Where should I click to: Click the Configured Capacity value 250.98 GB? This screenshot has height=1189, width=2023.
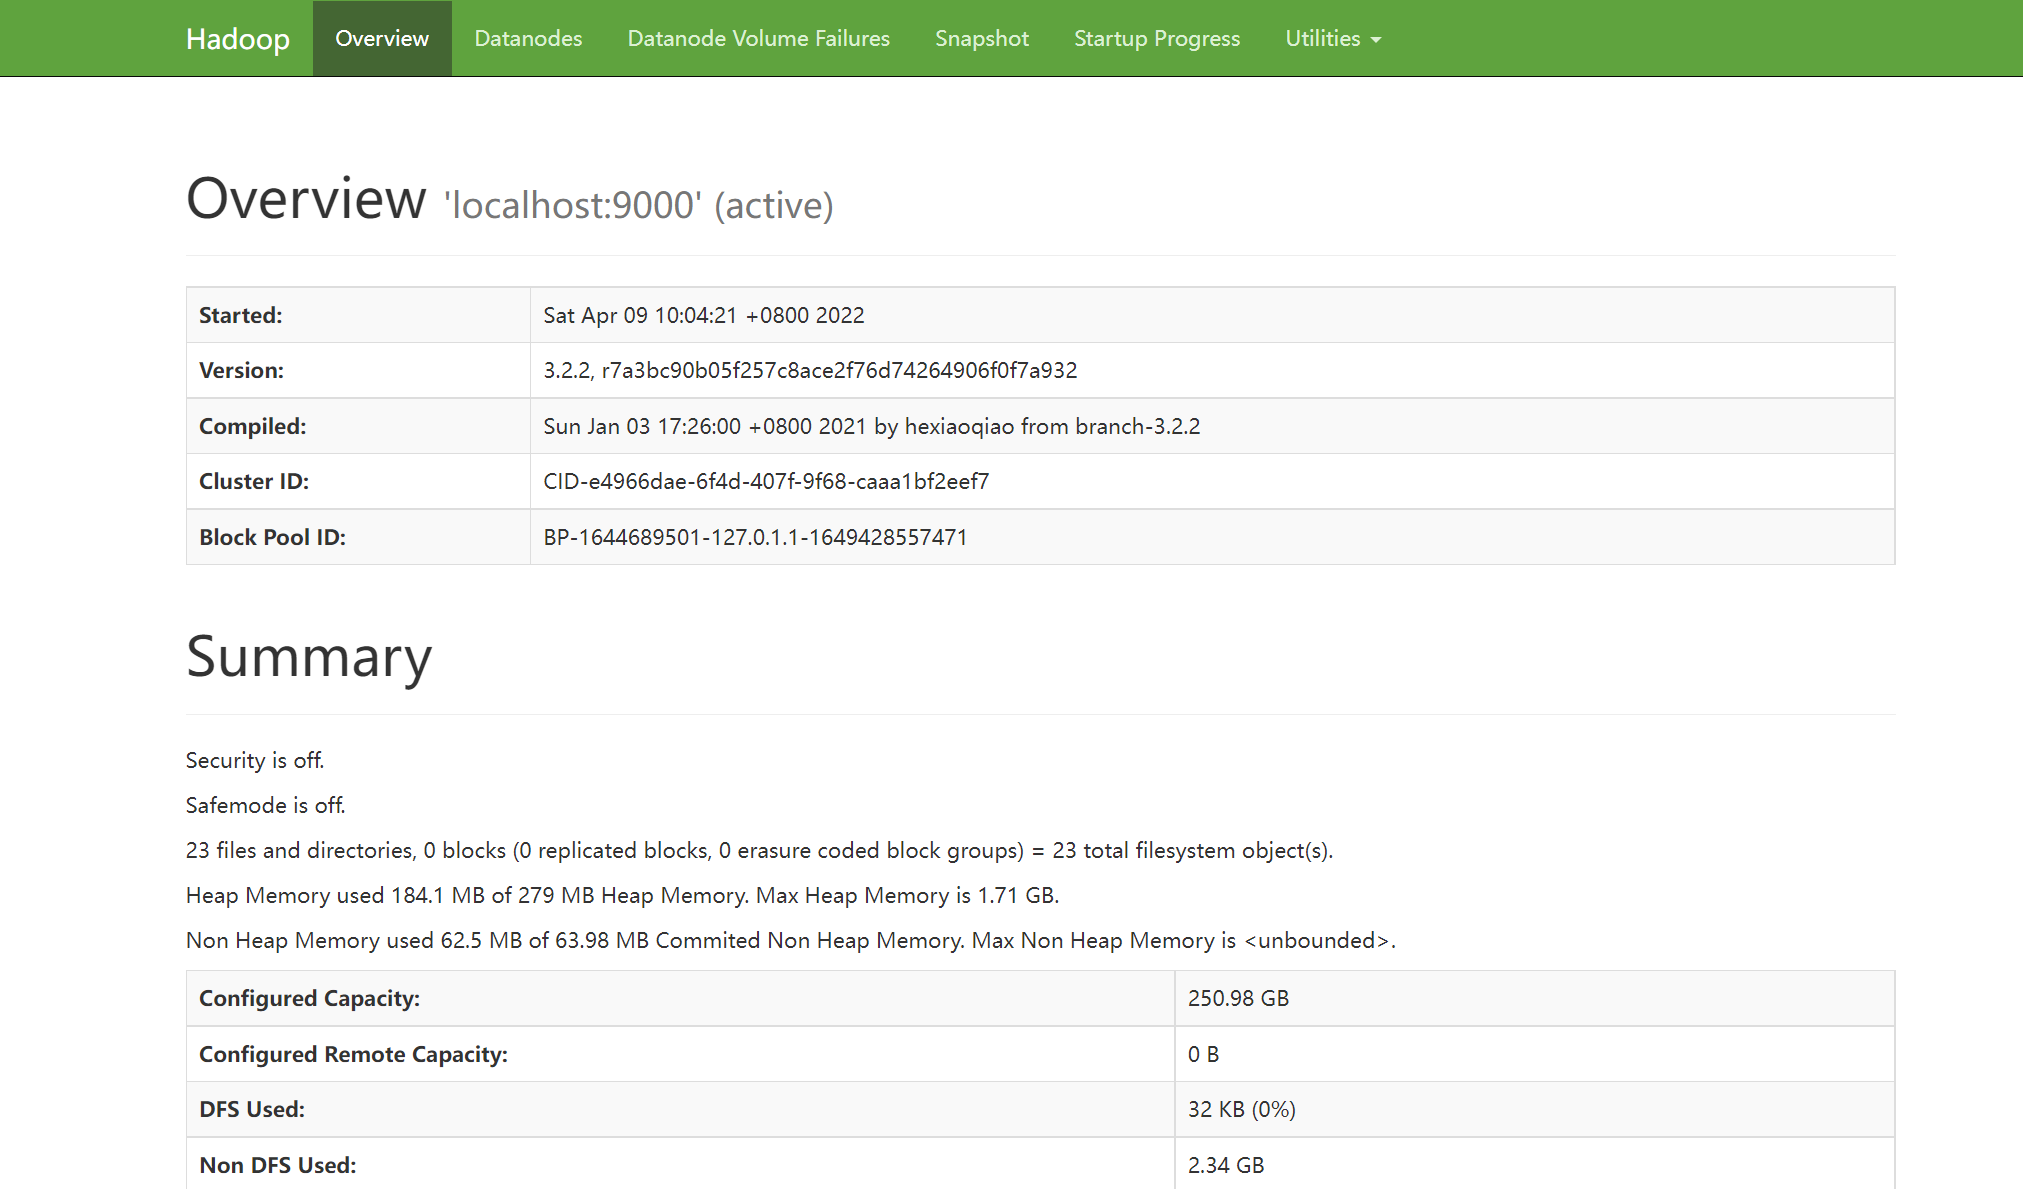point(1237,998)
